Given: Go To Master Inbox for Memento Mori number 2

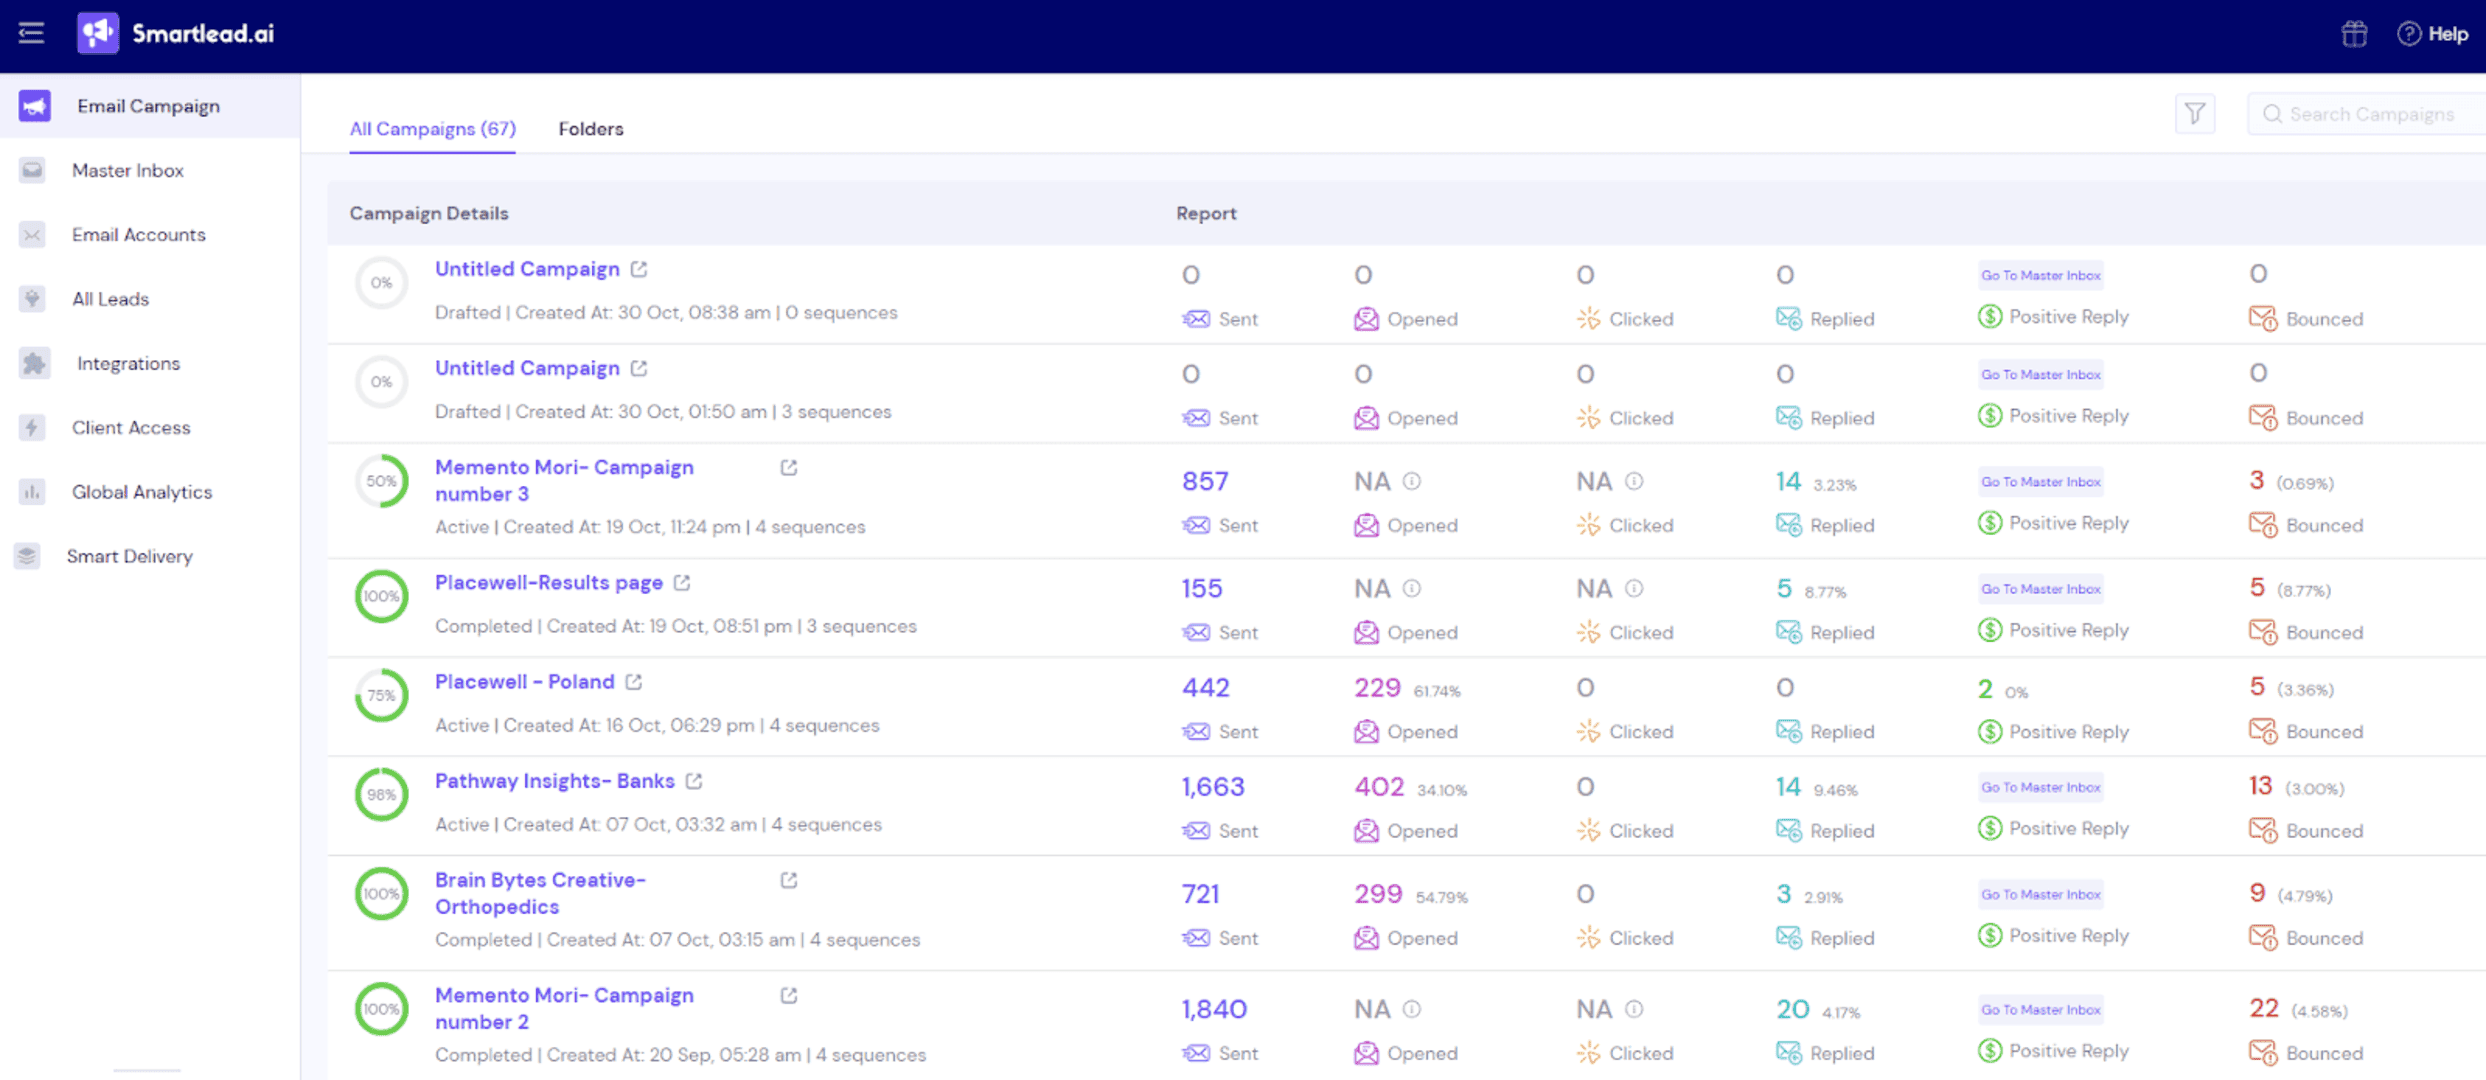Looking at the screenshot, I should coord(2041,1009).
